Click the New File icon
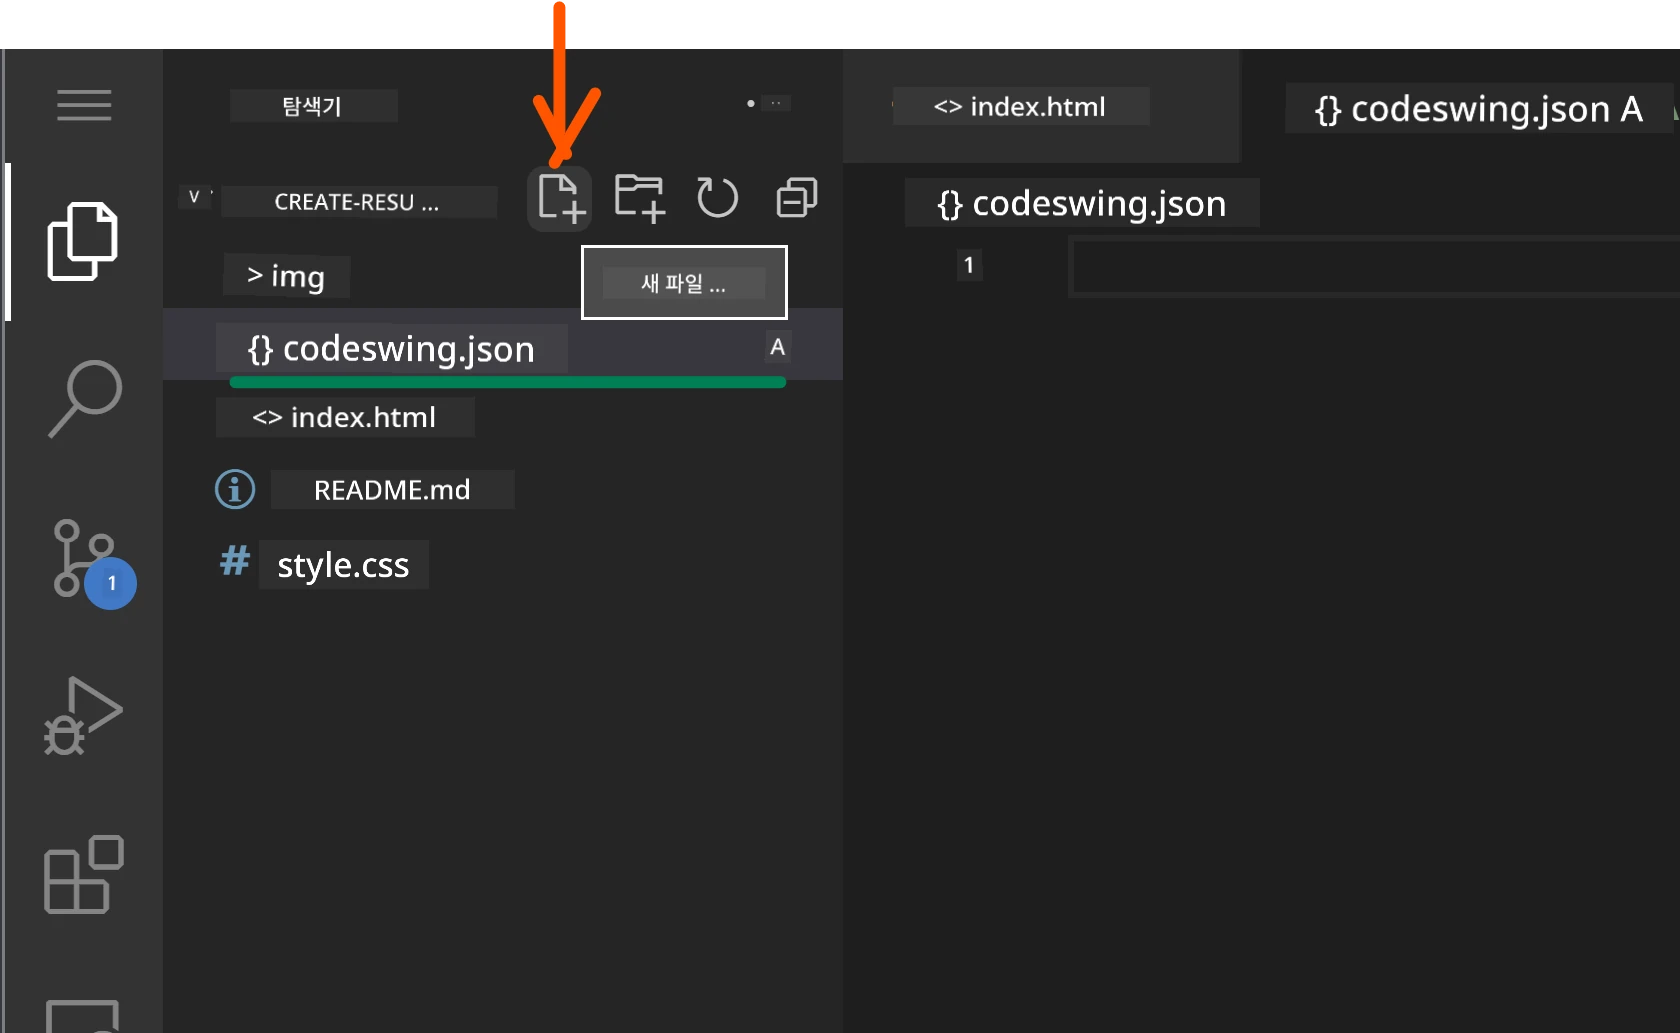 tap(560, 197)
